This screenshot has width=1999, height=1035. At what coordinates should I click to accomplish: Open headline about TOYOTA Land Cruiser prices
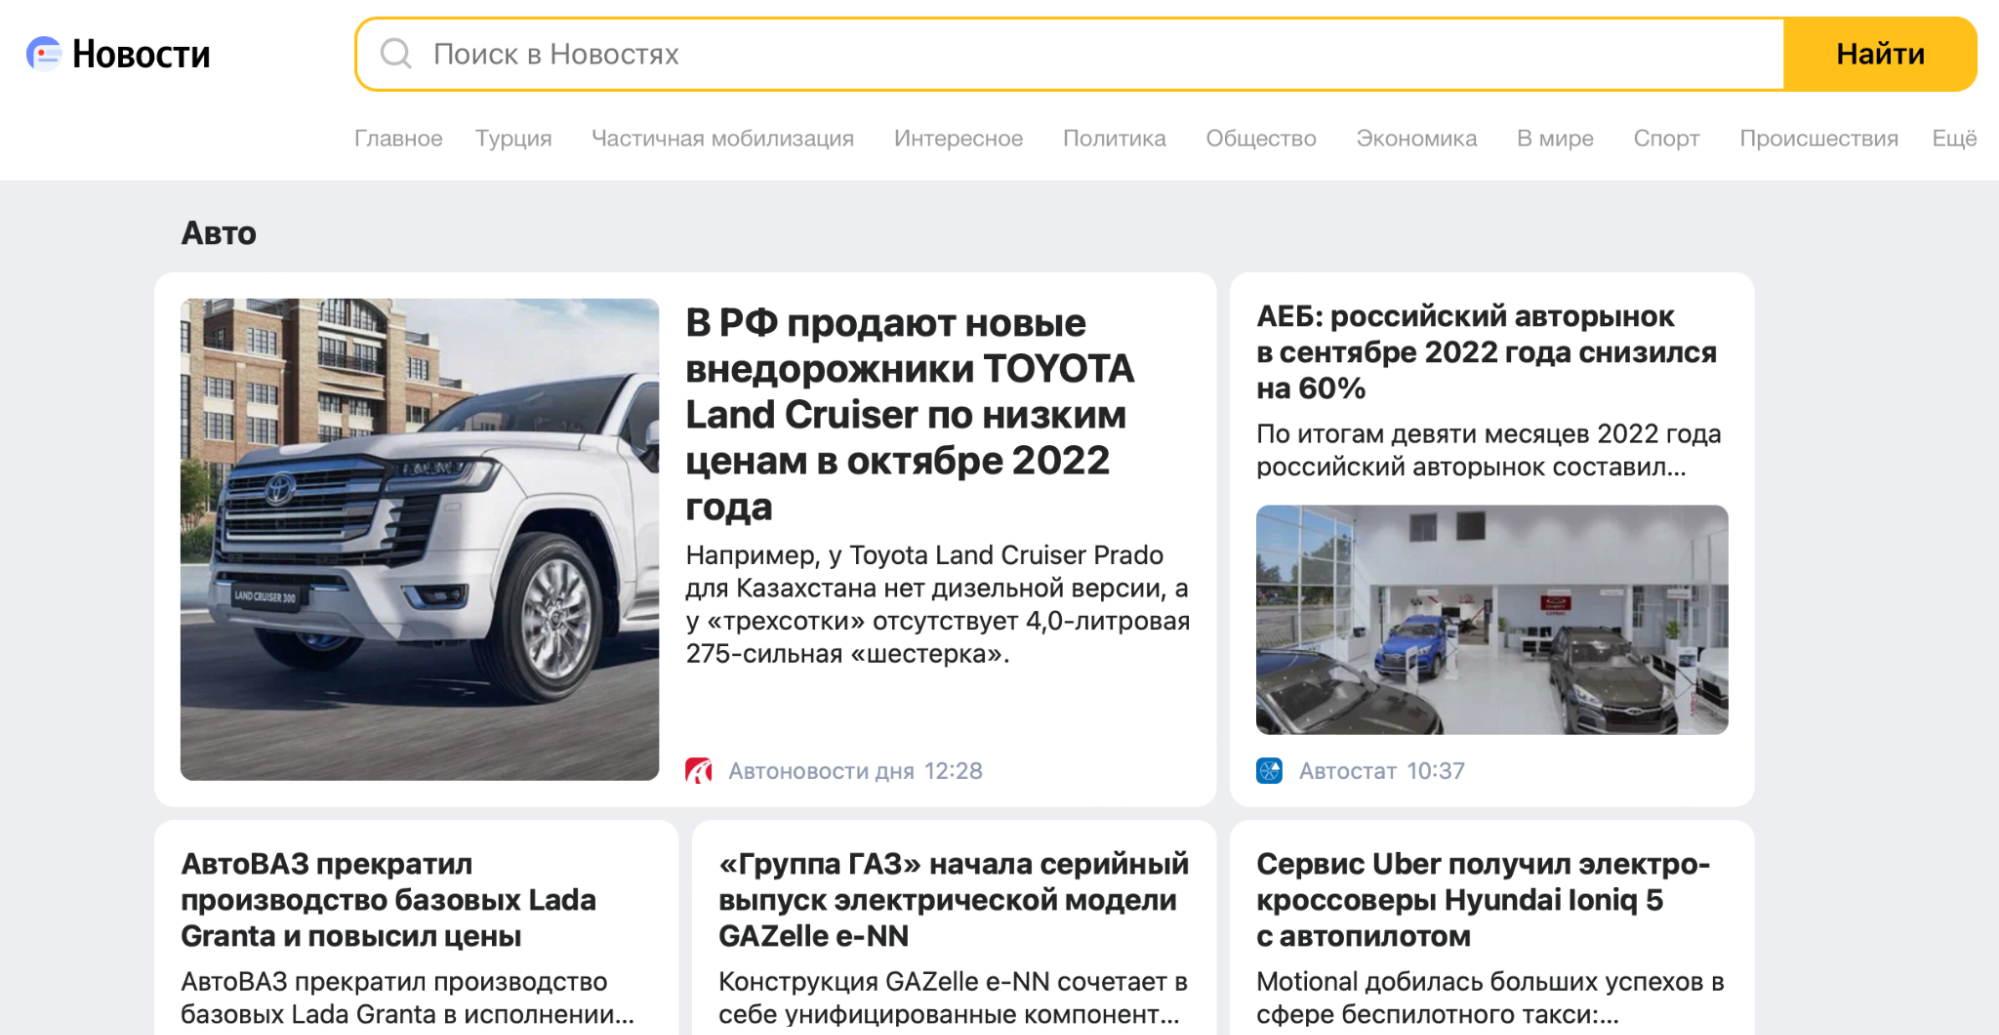point(910,414)
